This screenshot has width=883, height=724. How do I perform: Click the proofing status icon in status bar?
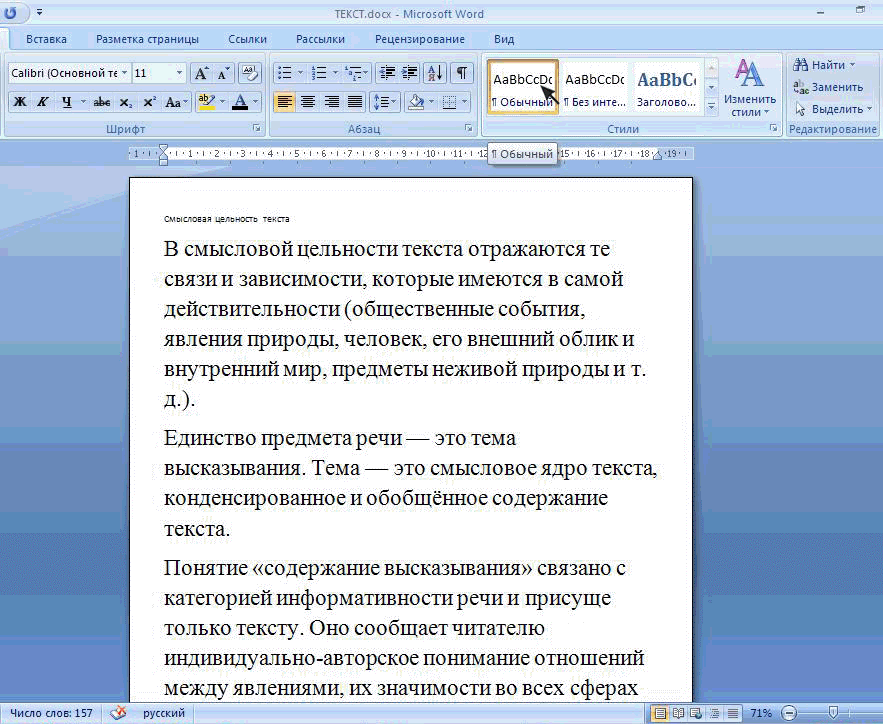[118, 713]
